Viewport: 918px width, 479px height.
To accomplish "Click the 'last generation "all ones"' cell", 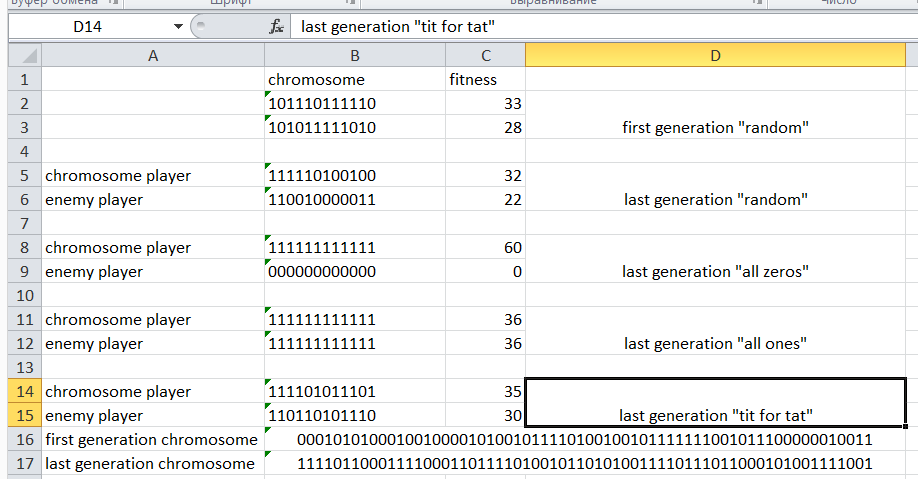I will [x=715, y=344].
